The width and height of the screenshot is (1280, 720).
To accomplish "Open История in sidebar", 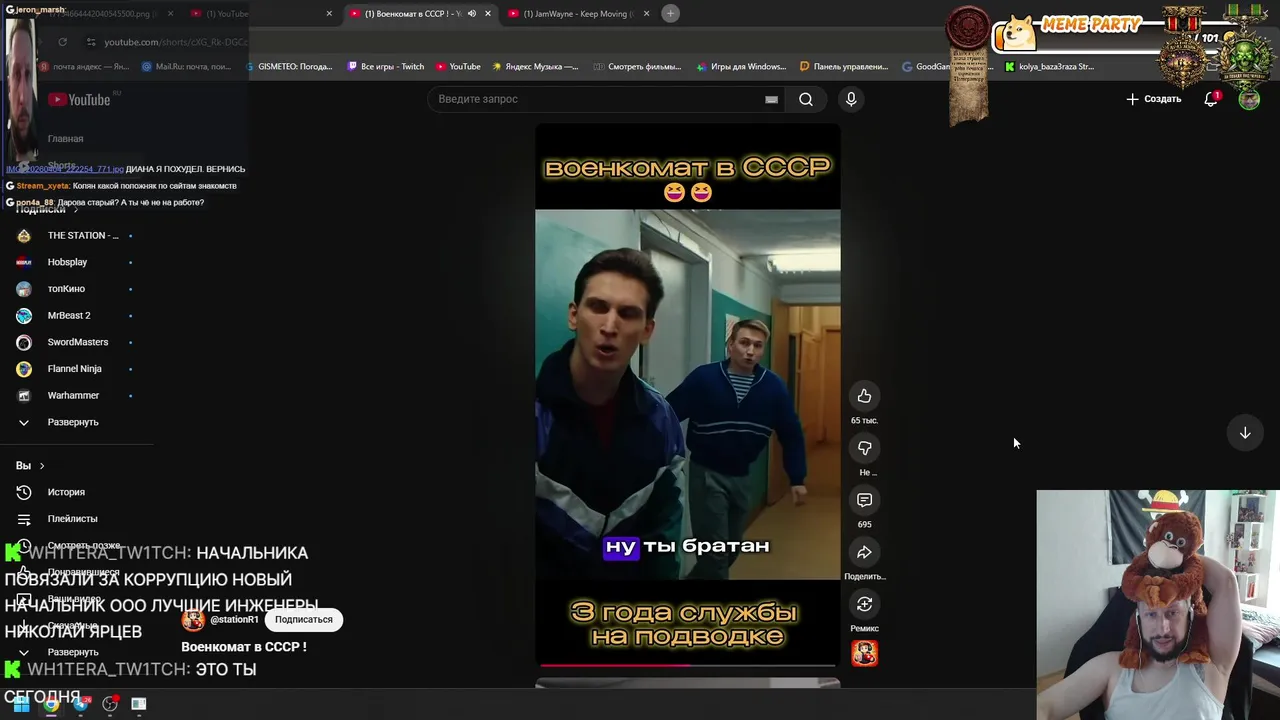I will 66,492.
